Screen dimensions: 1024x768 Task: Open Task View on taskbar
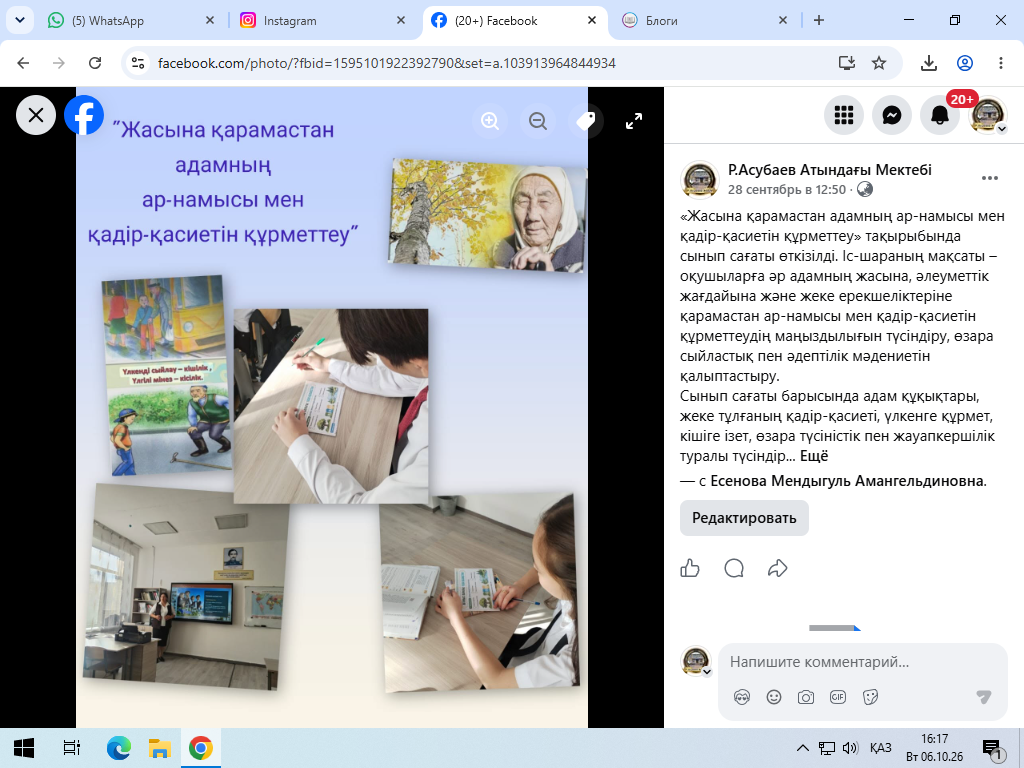tap(71, 748)
